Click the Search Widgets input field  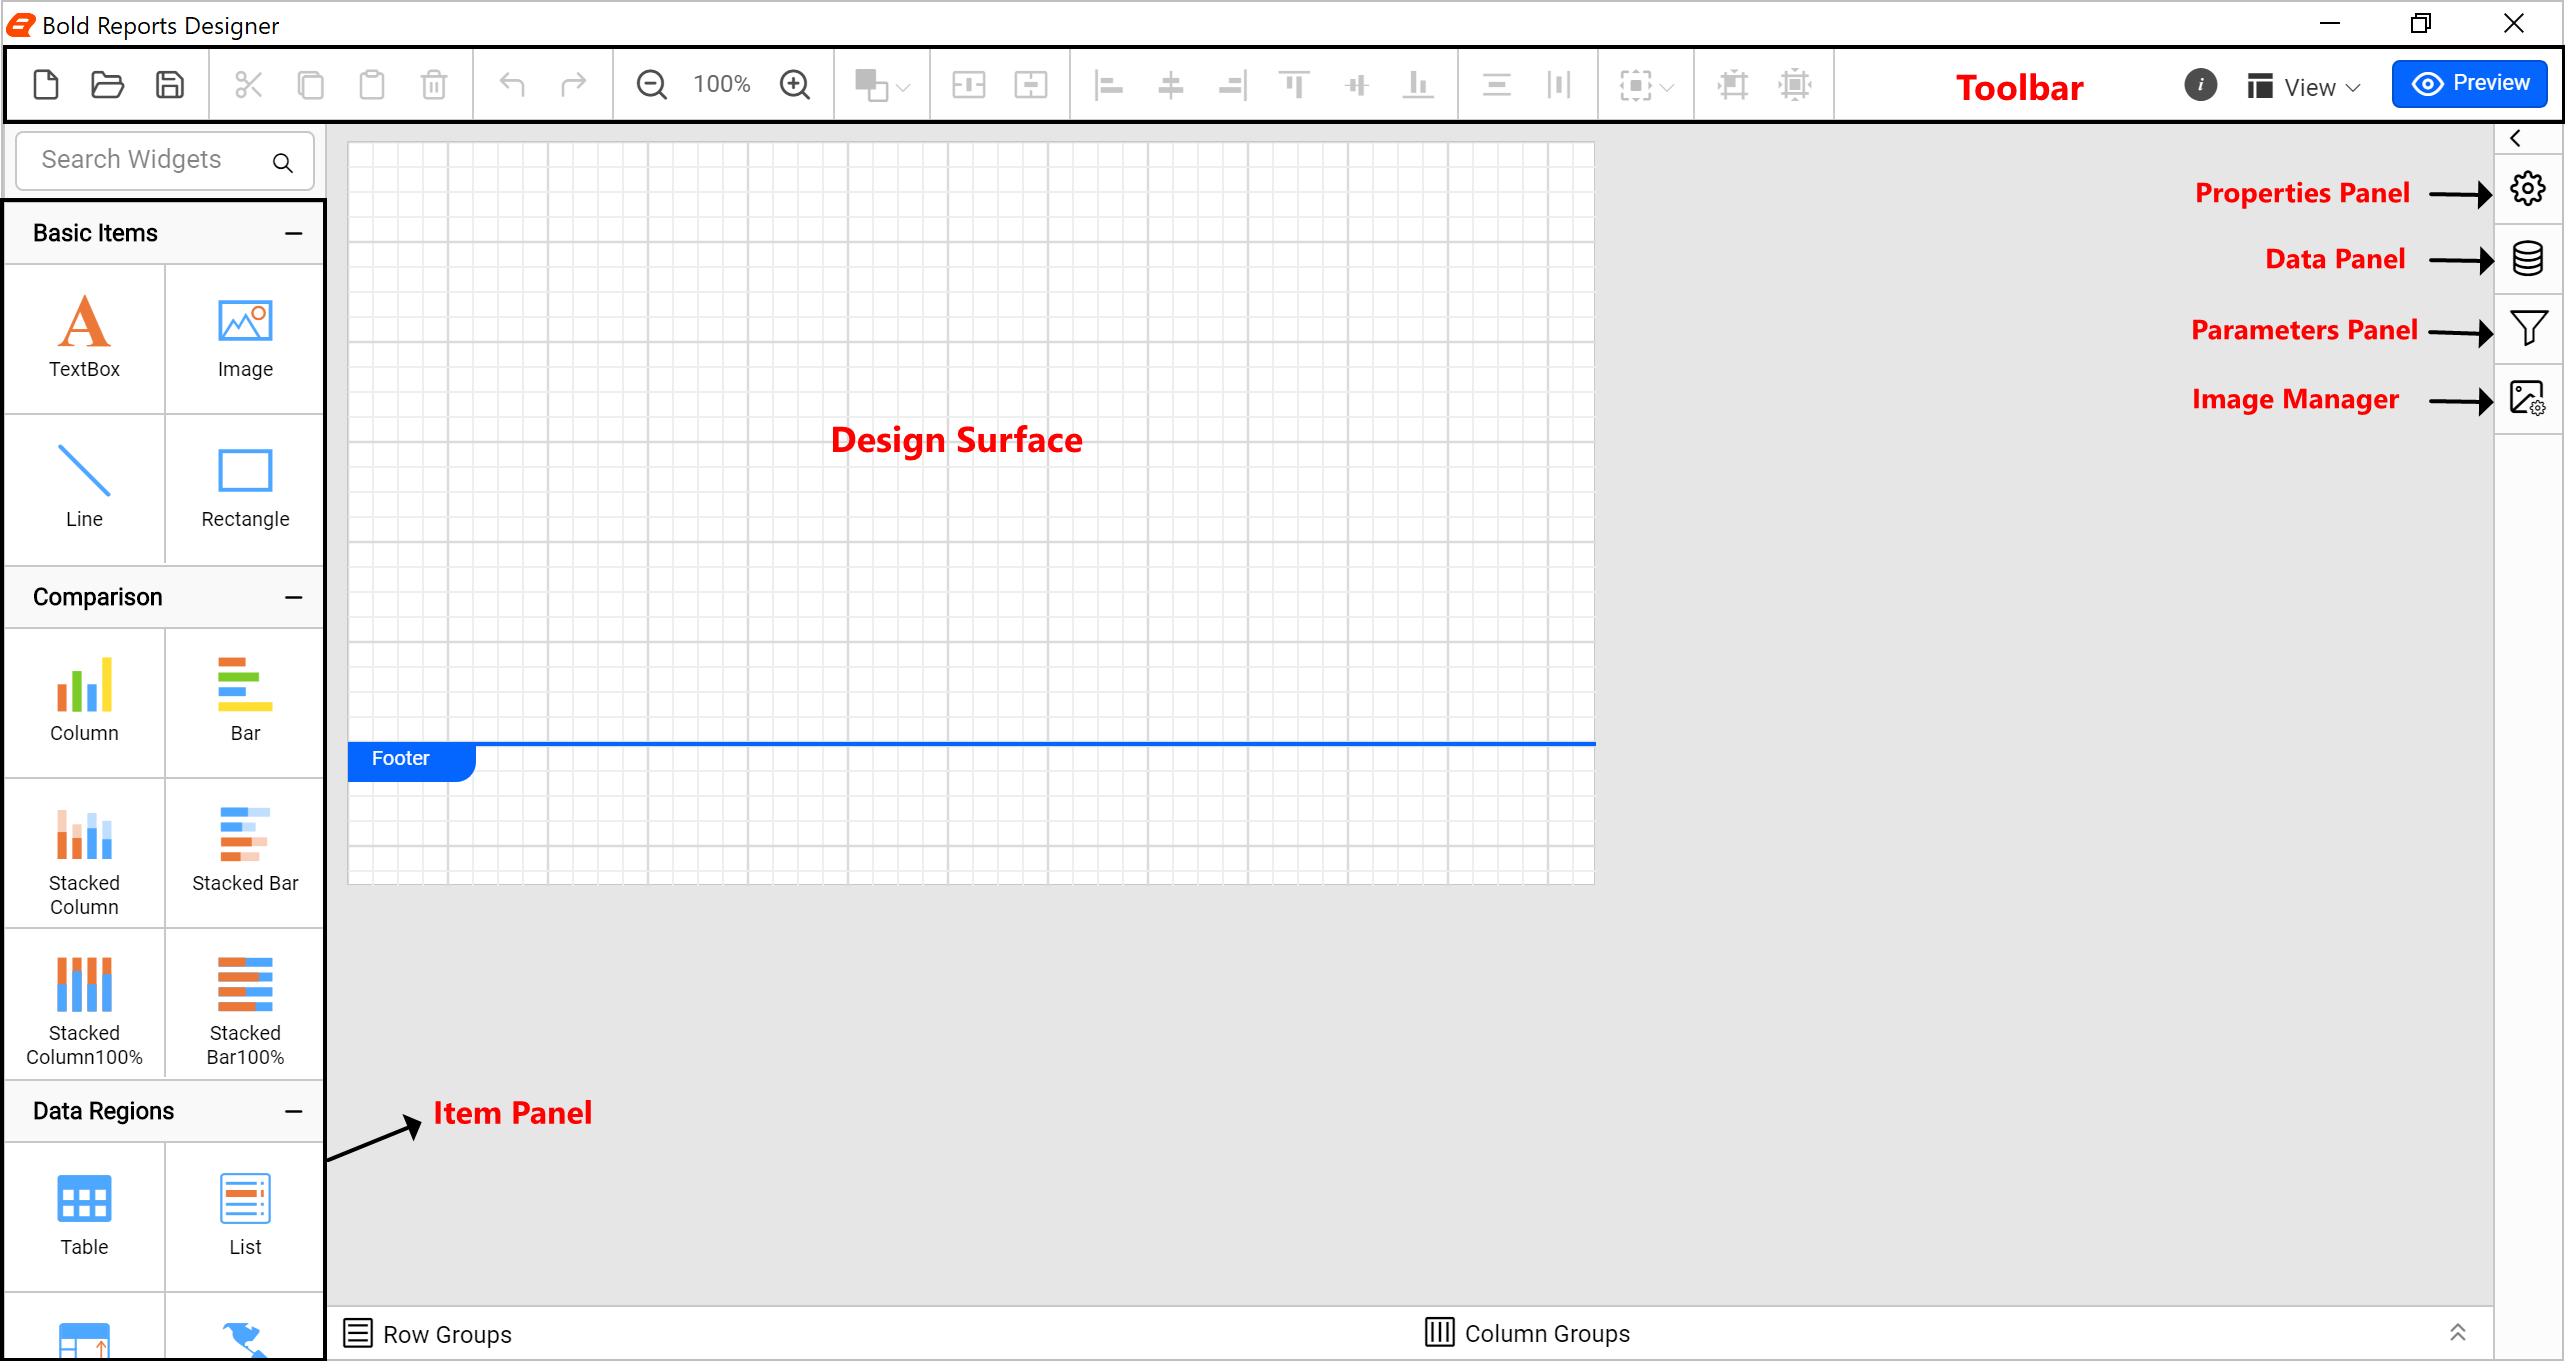click(x=165, y=160)
